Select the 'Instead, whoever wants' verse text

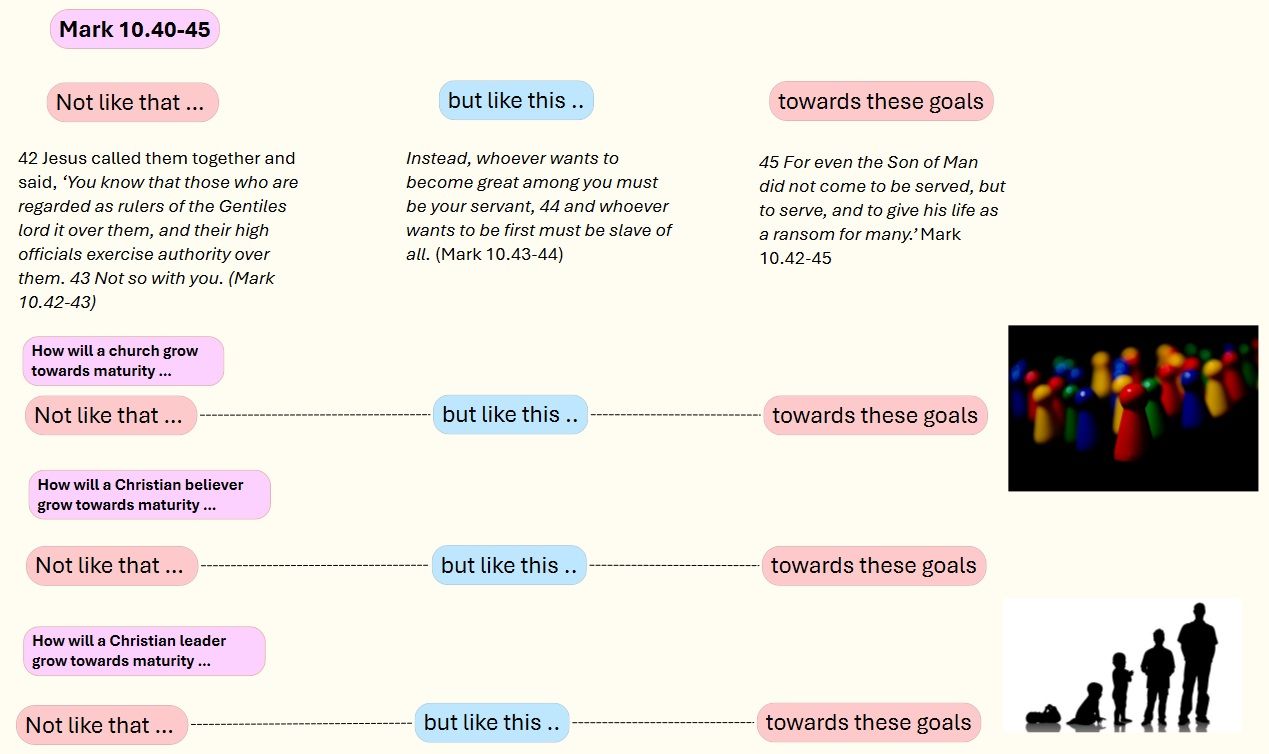[x=540, y=206]
